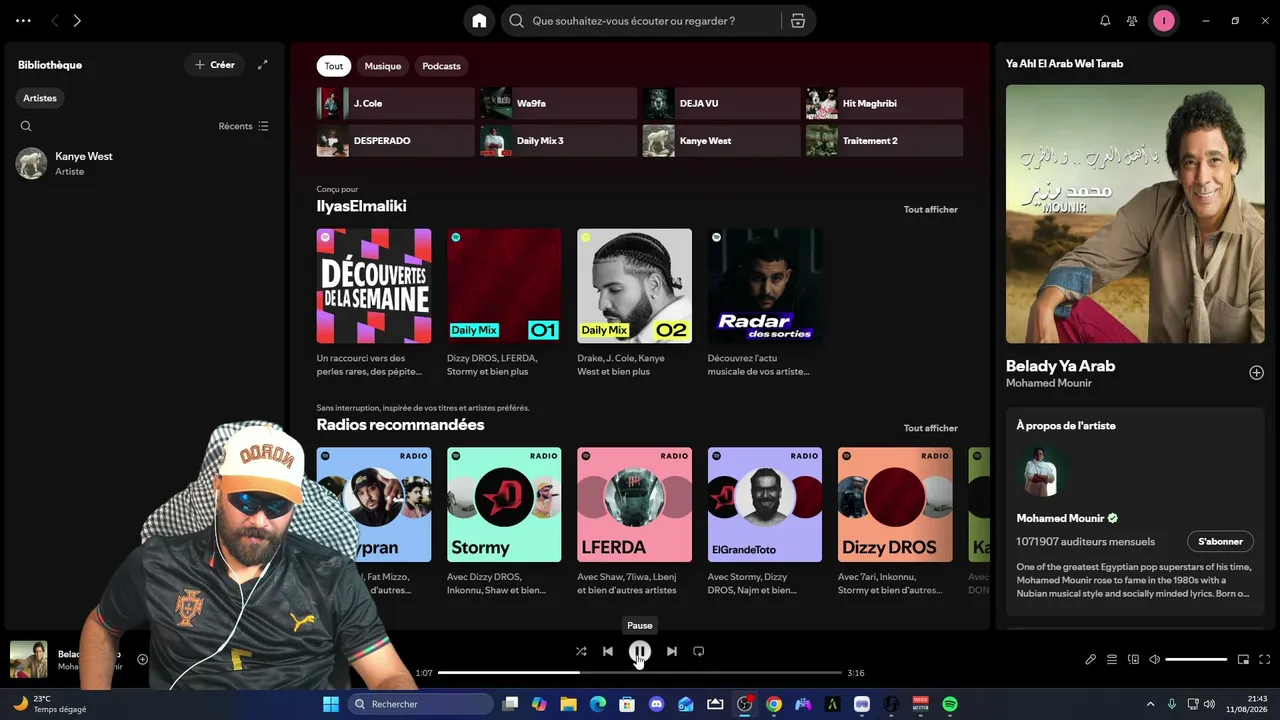Image resolution: width=1280 pixels, height=720 pixels.
Task: Open the Stormy radio card
Action: pos(504,521)
